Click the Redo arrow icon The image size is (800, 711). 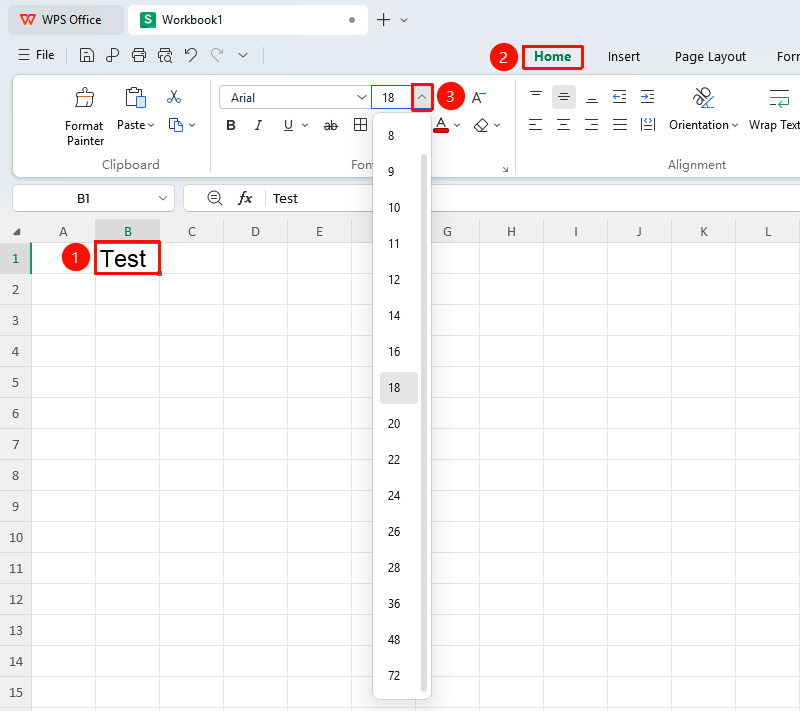[x=217, y=55]
